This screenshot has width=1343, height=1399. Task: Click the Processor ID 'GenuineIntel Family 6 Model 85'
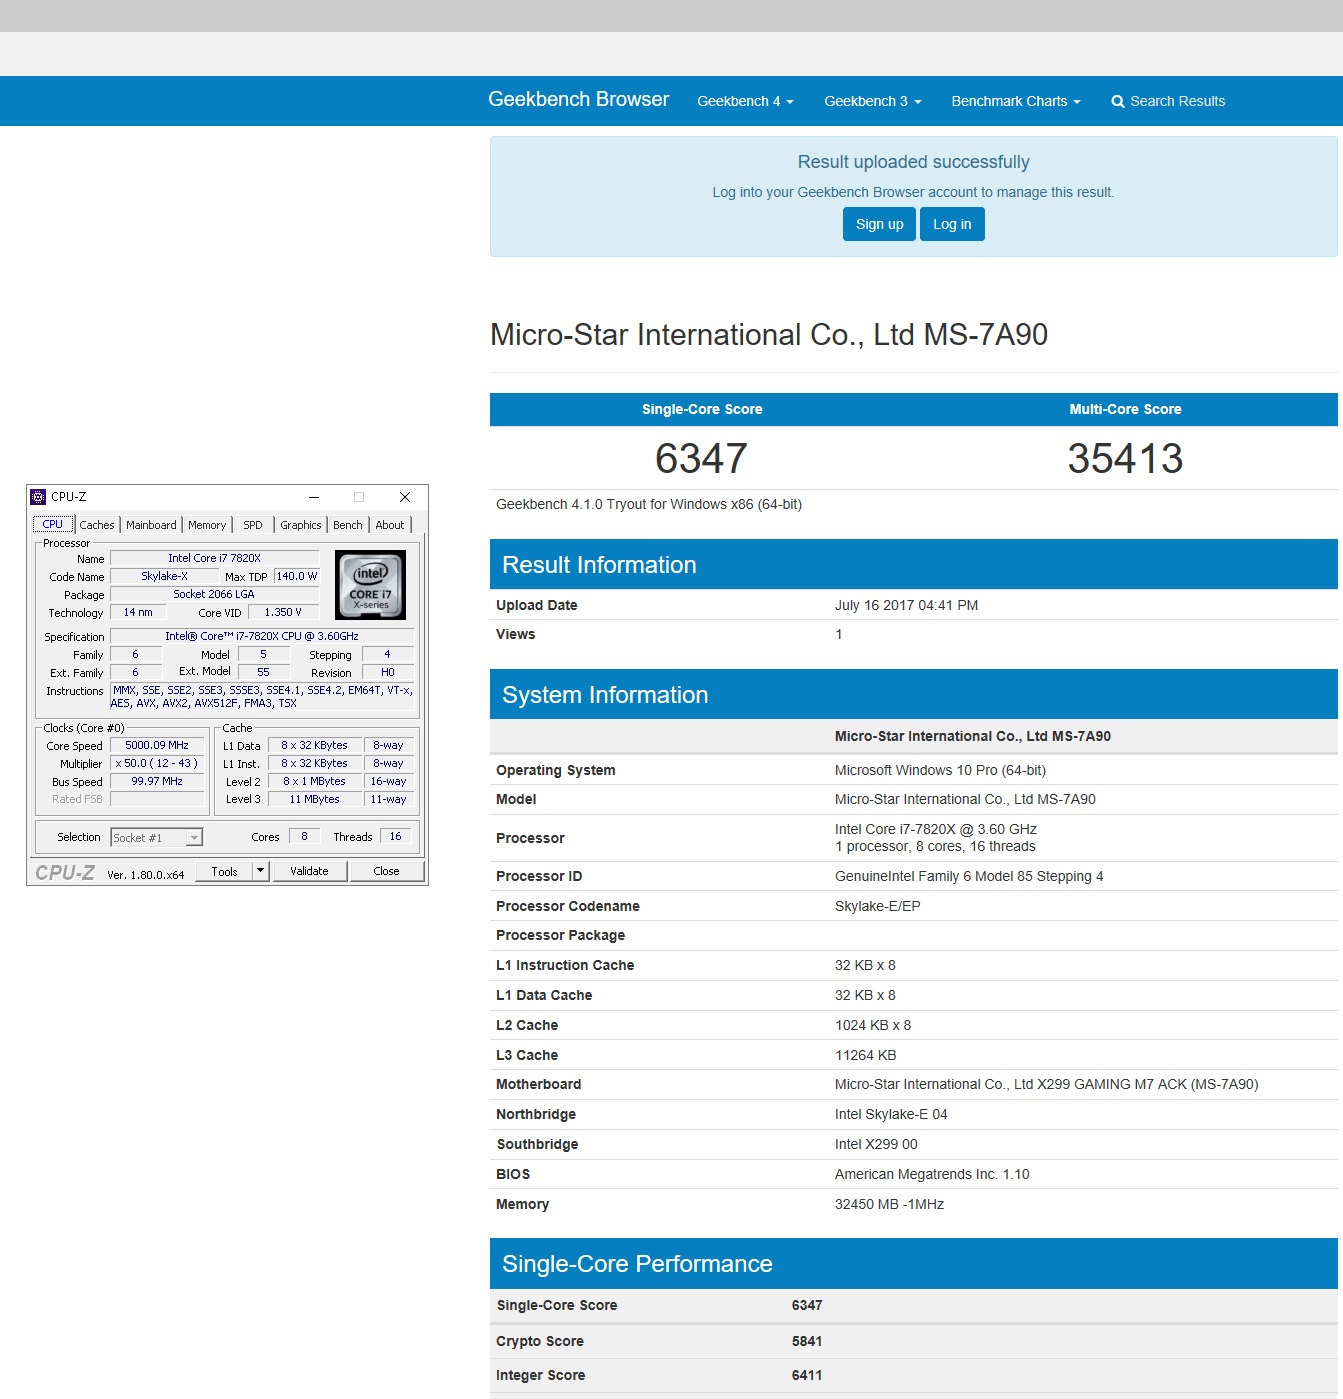tap(969, 876)
